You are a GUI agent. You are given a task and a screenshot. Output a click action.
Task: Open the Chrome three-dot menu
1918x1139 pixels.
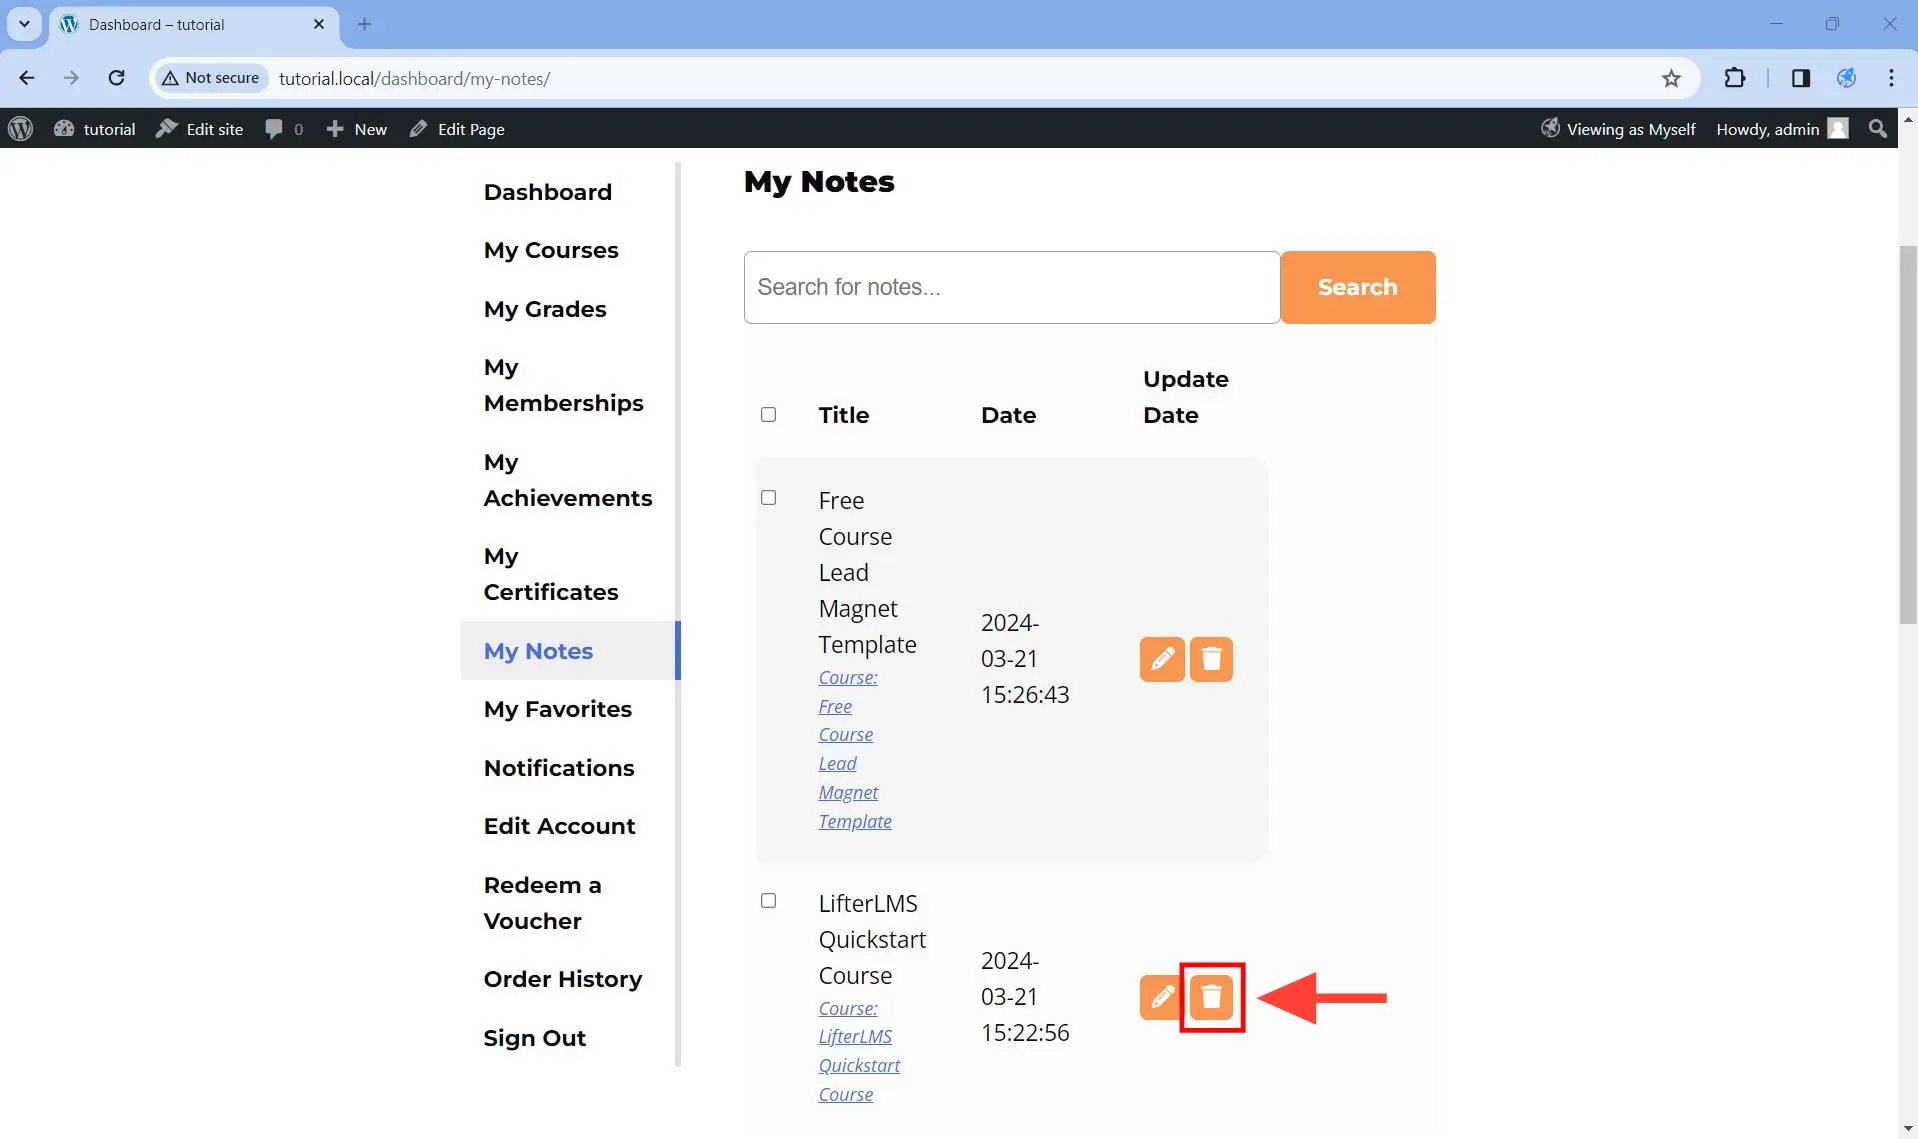click(x=1891, y=78)
